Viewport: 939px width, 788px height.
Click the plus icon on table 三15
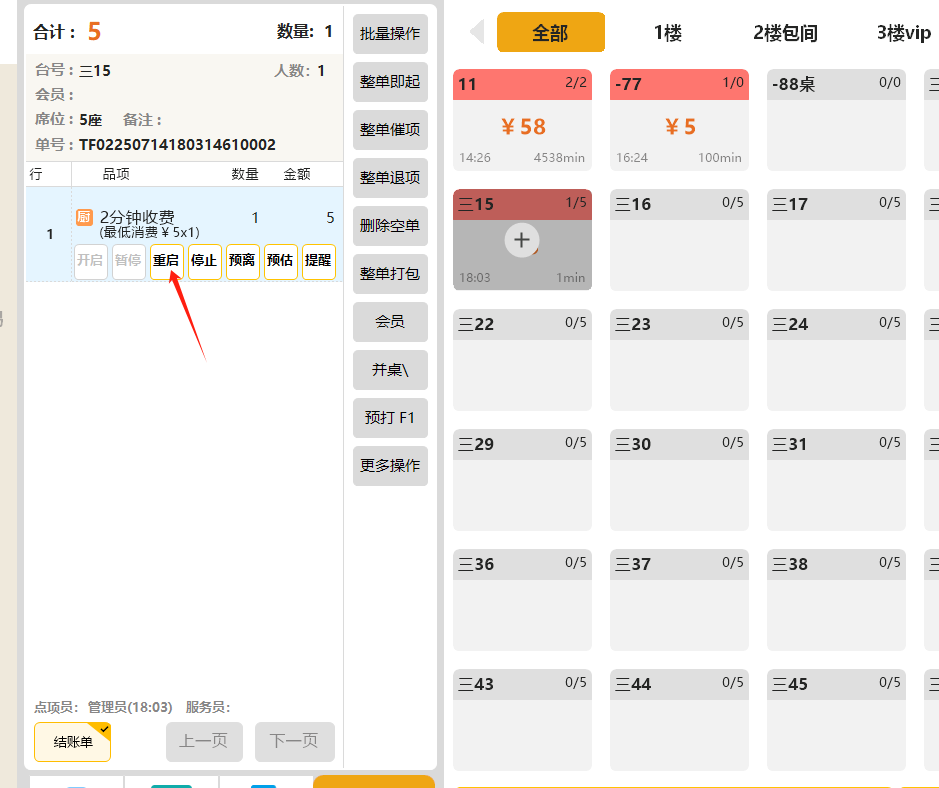pyautogui.click(x=521, y=240)
